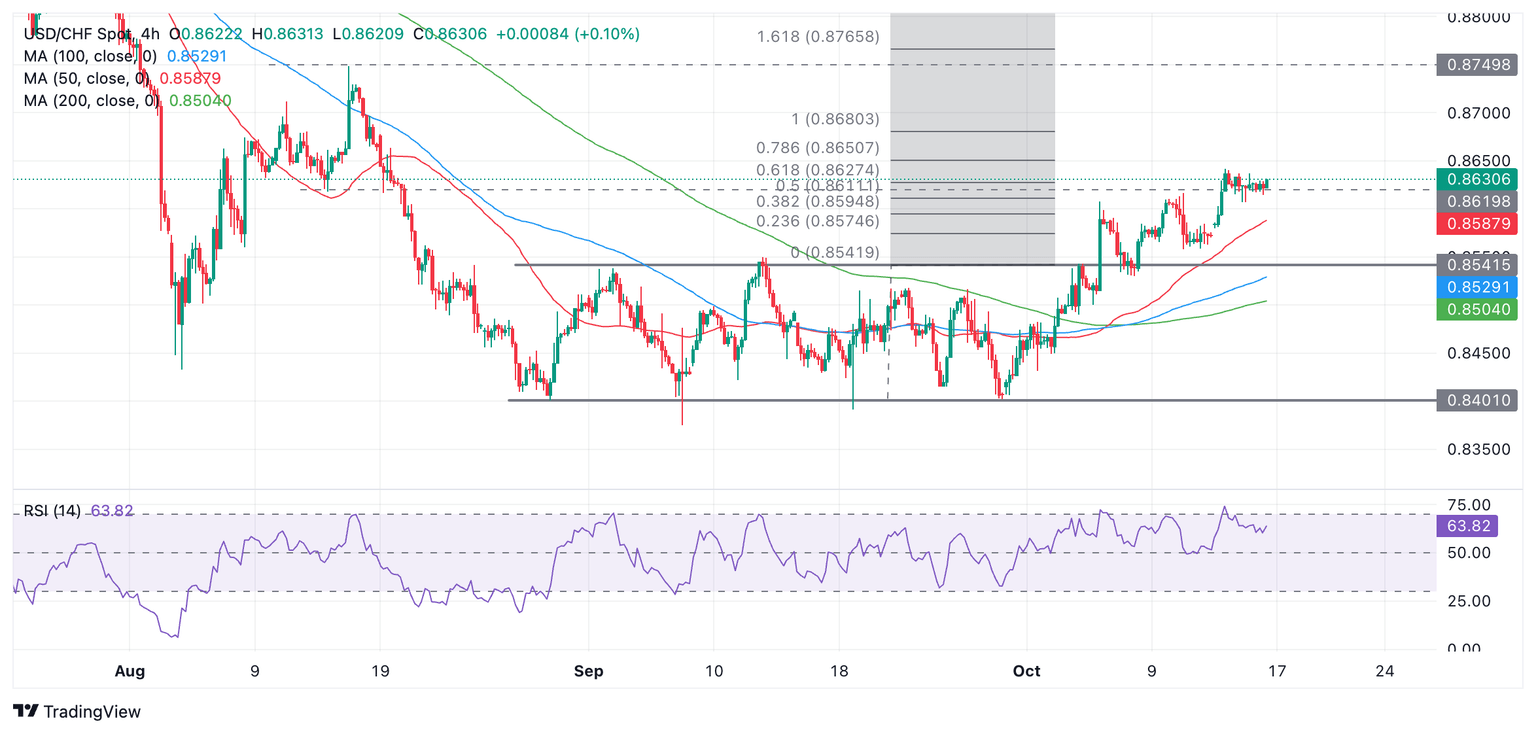
Task: Select the 0 (0.85419) Fibonacci base label
Action: tap(835, 253)
